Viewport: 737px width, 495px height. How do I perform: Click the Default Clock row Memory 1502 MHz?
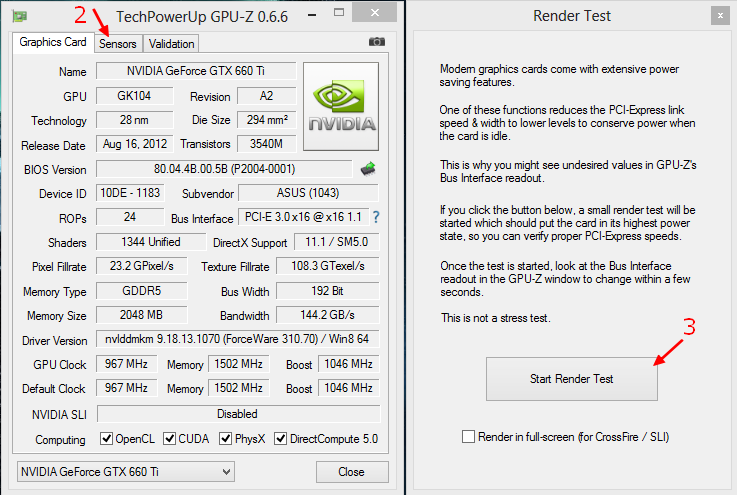(239, 388)
